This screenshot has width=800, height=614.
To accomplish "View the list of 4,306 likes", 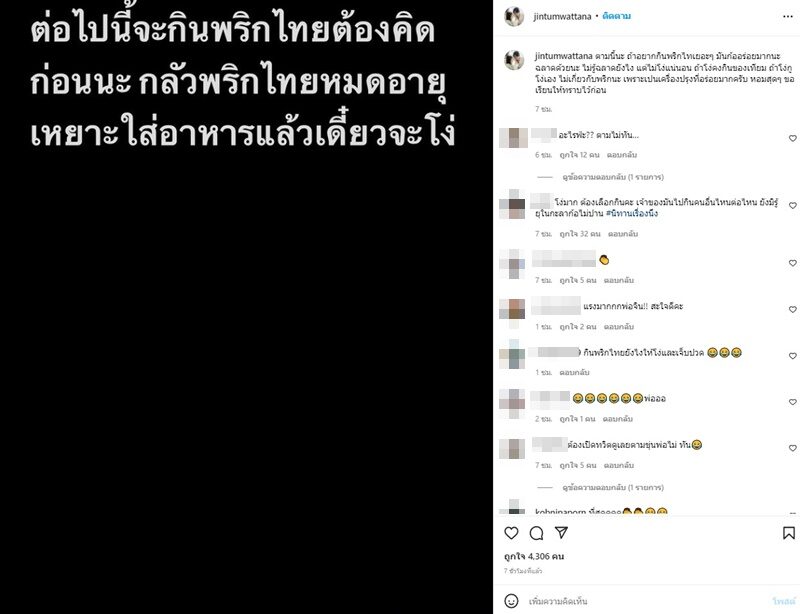I will point(534,556).
